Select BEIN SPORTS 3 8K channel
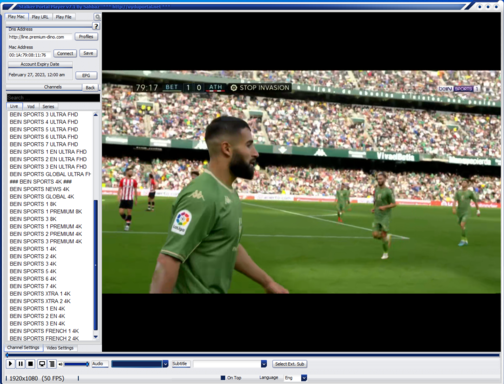The image size is (504, 384). [33, 219]
